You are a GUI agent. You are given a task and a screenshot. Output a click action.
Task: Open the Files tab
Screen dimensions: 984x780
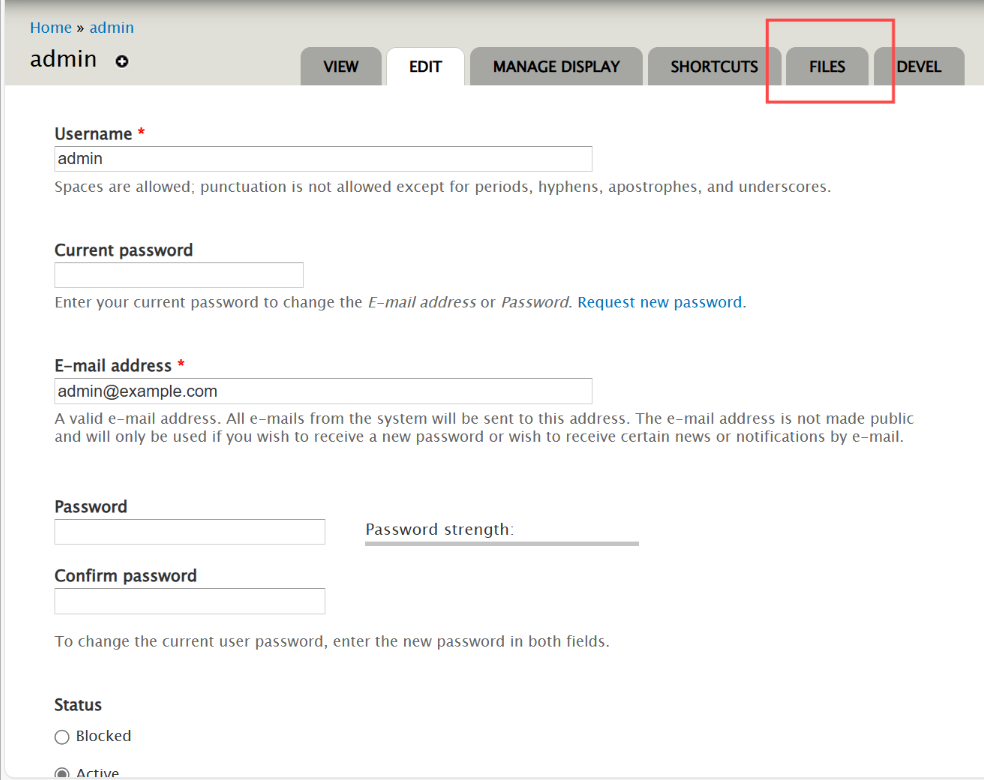point(827,66)
